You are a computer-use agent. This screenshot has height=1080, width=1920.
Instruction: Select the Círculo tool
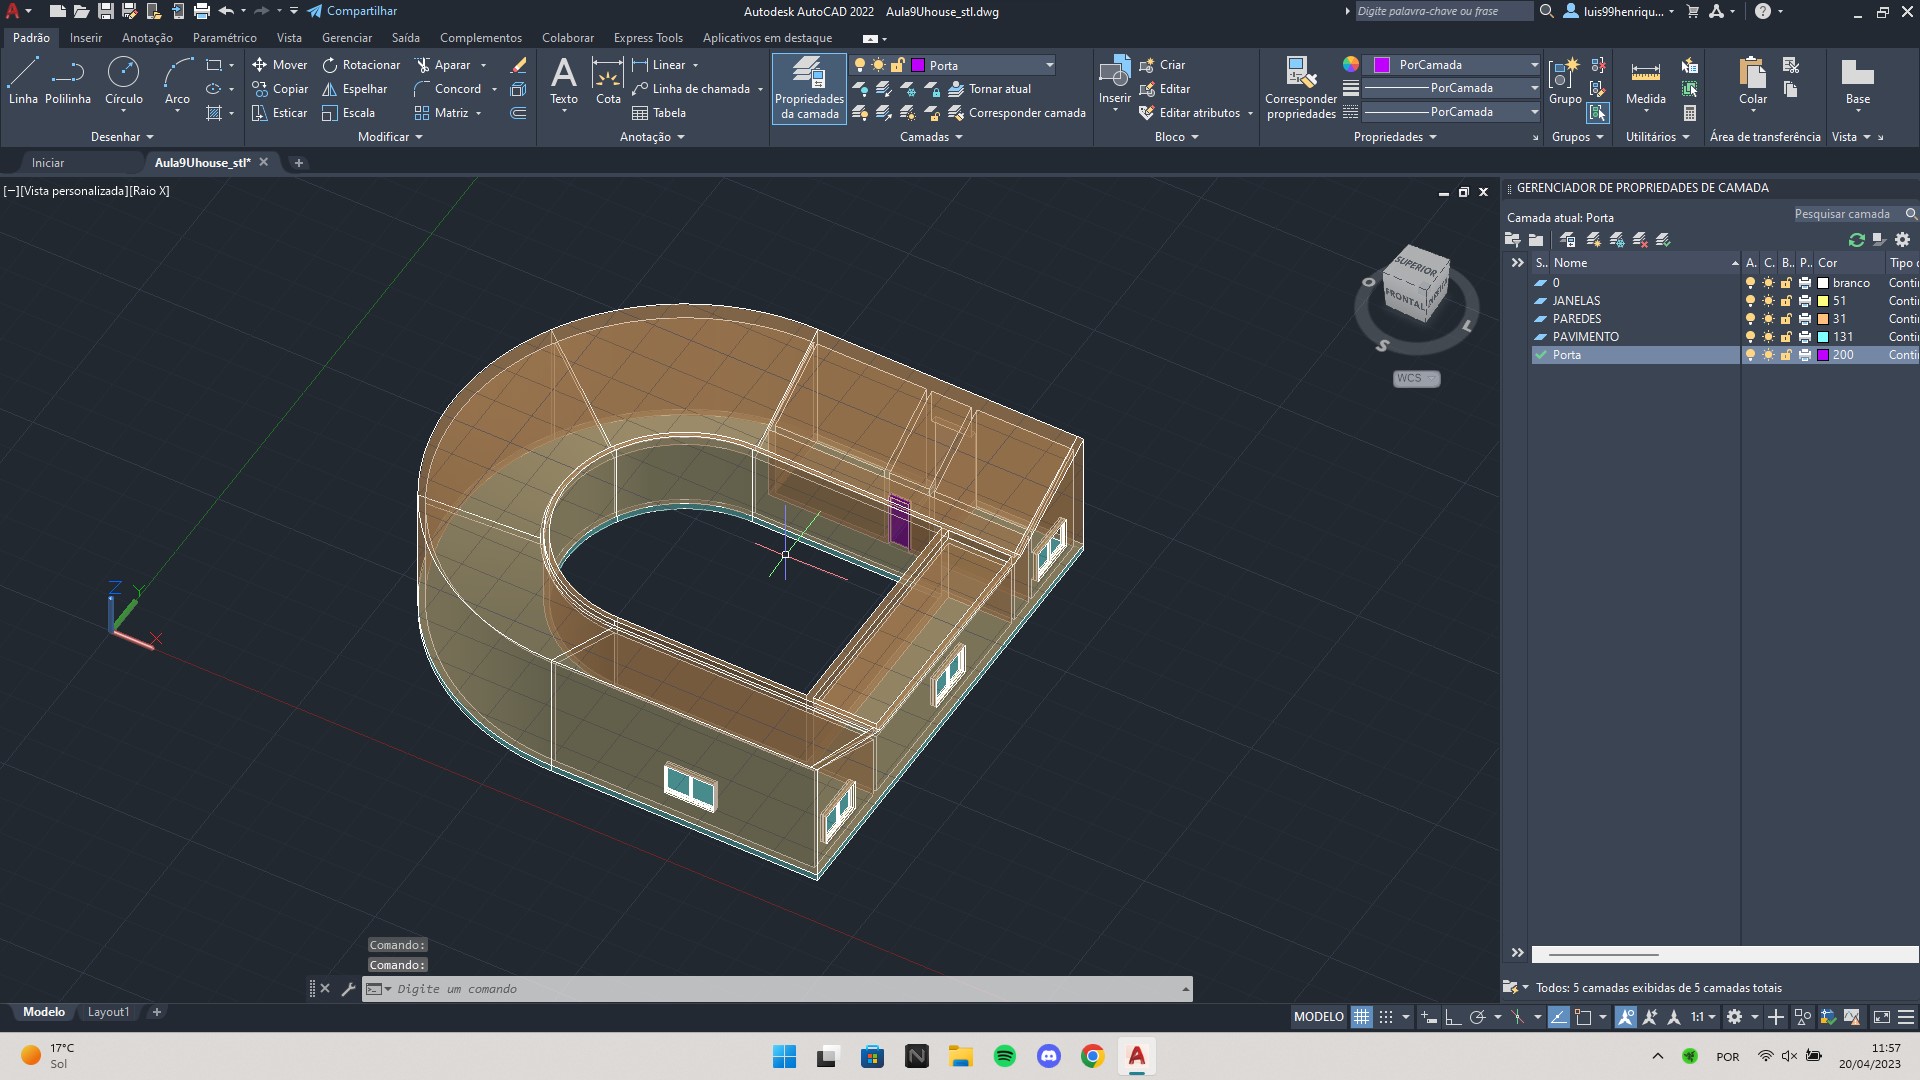click(123, 80)
